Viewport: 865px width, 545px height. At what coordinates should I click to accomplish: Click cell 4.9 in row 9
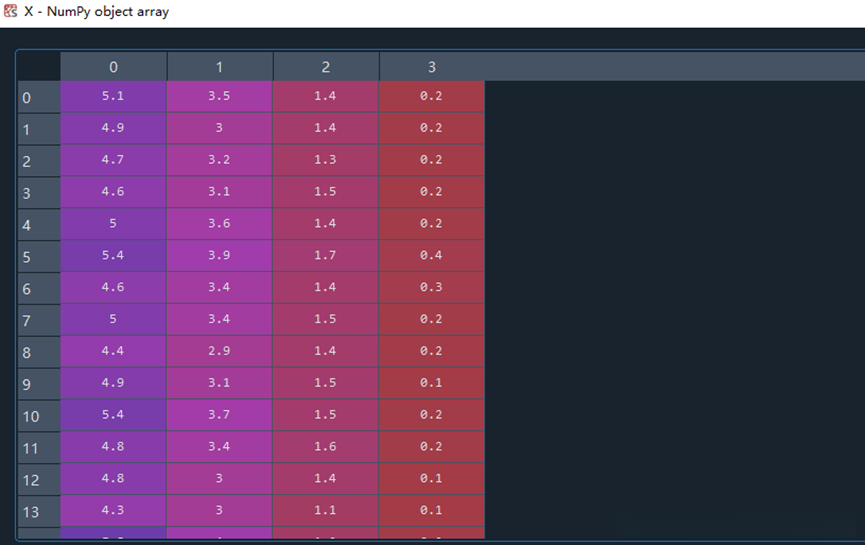tap(113, 383)
